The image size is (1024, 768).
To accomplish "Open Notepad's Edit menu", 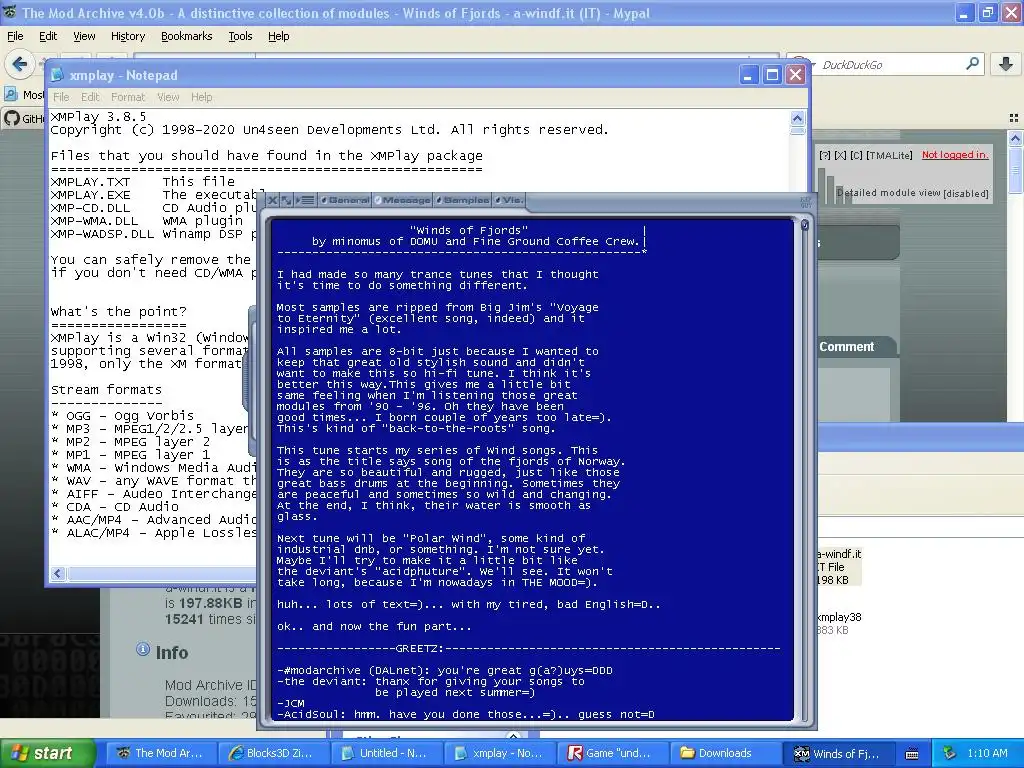I will pyautogui.click(x=89, y=97).
